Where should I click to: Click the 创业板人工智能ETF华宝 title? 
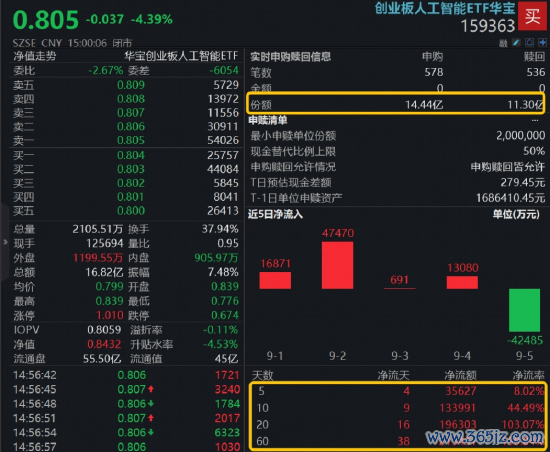(x=445, y=8)
